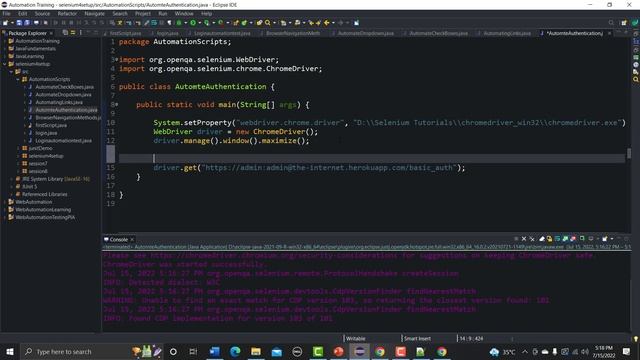Click the Writable status entry
The height and width of the screenshot is (360, 640).
coord(356,338)
